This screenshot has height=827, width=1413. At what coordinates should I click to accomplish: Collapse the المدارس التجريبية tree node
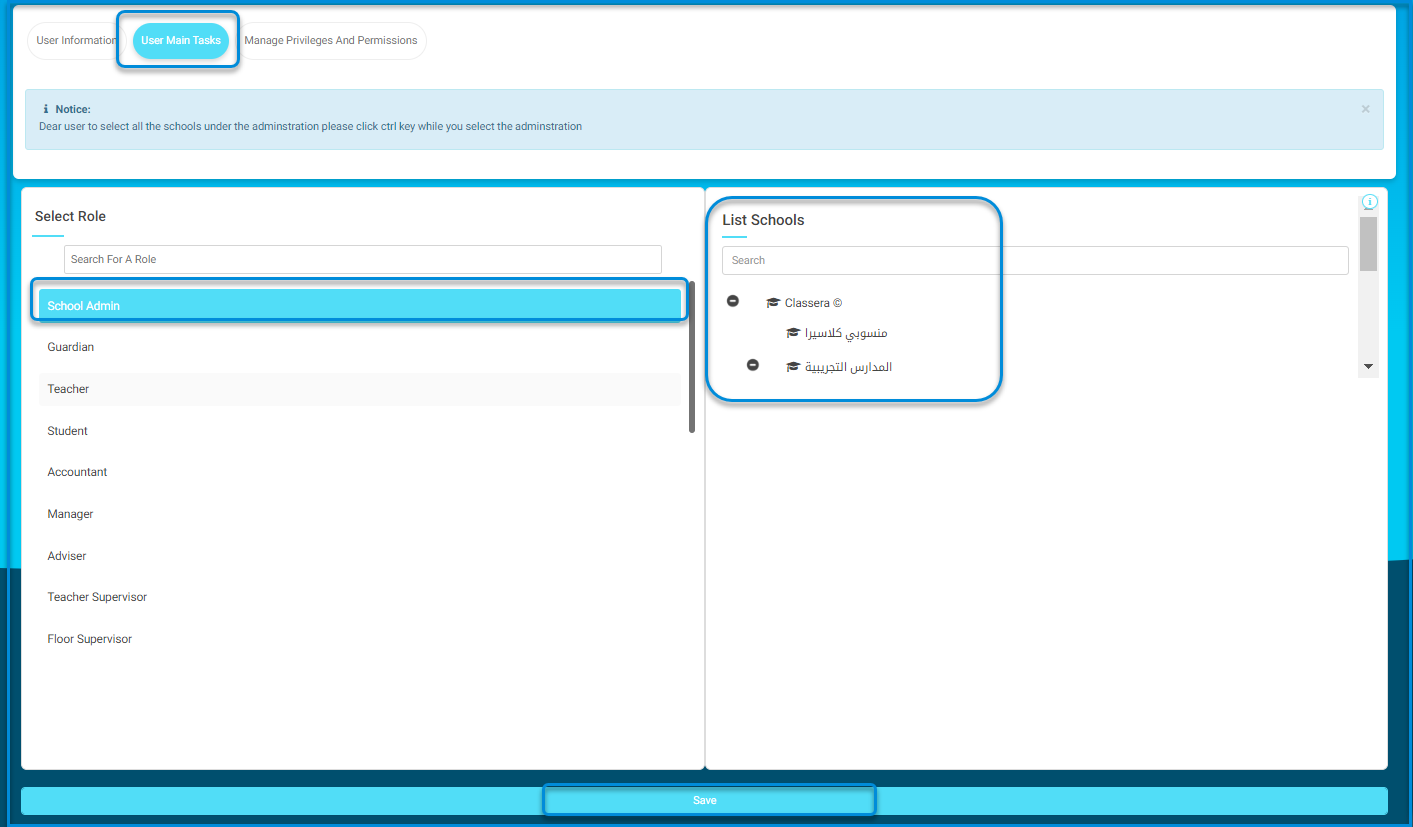[x=753, y=365]
